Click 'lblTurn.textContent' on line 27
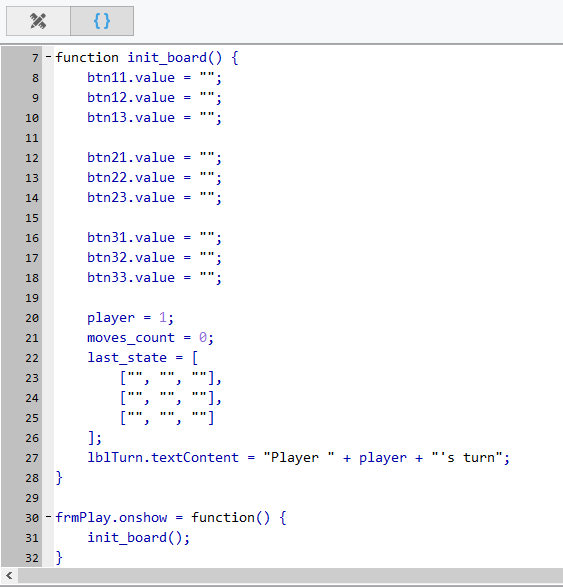The width and height of the screenshot is (563, 587). pyautogui.click(x=163, y=458)
